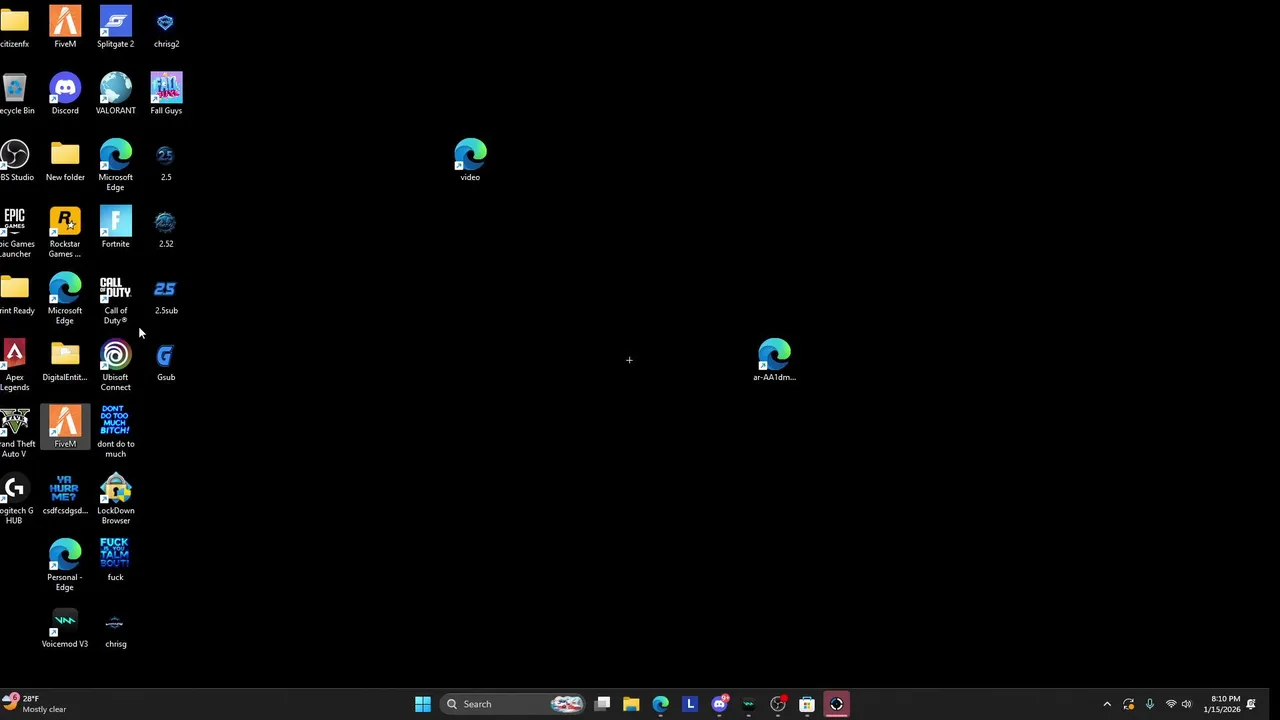Open Microsoft Store from the taskbar
1280x720 pixels.
[807, 704]
